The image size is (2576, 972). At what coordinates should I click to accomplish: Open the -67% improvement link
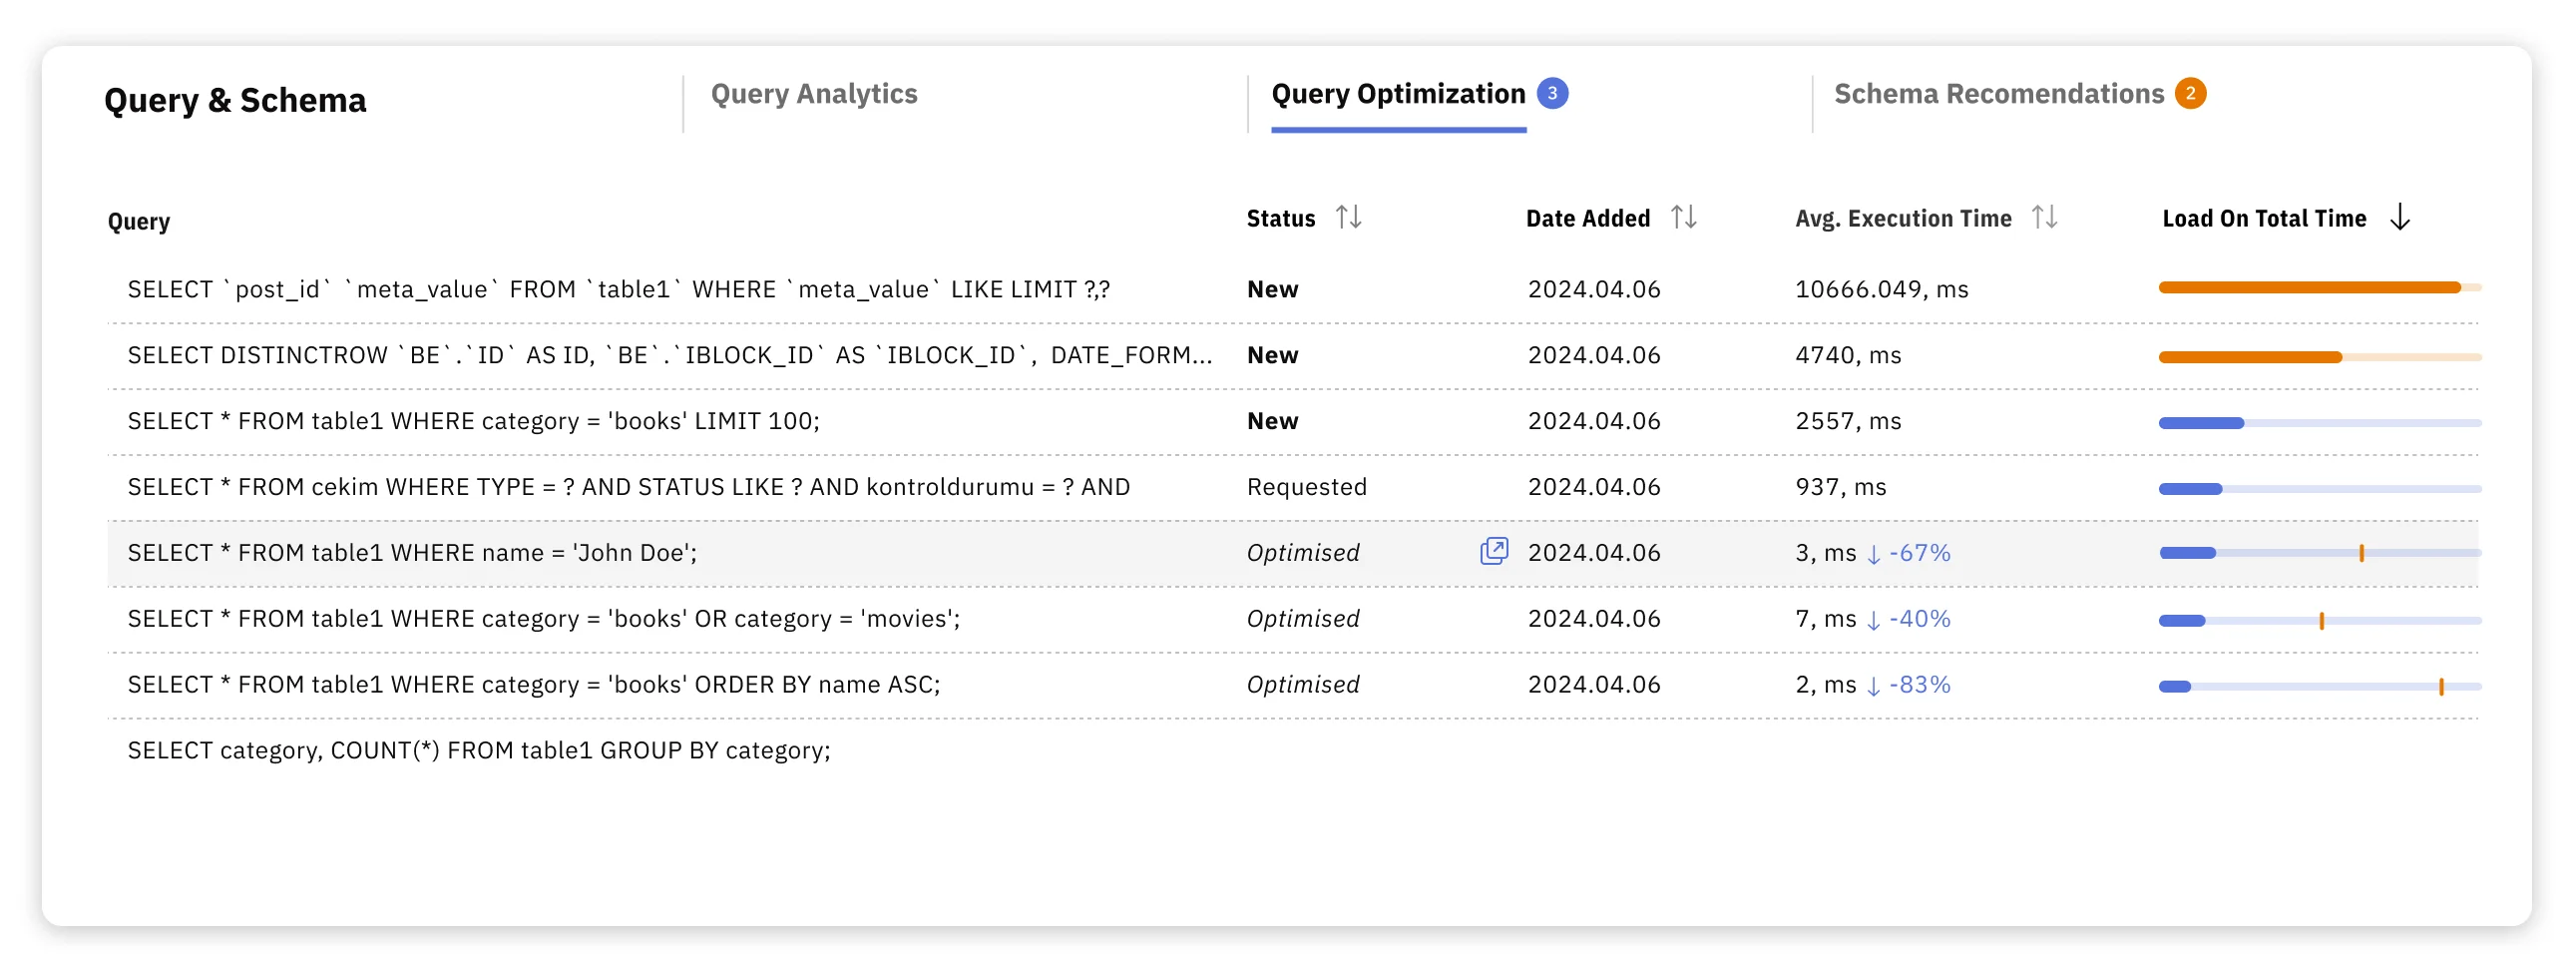tap(1918, 552)
